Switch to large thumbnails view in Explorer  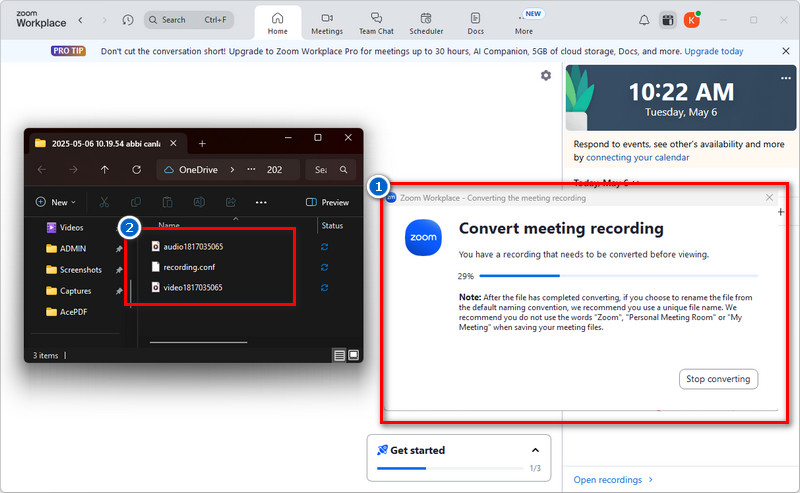coord(353,355)
